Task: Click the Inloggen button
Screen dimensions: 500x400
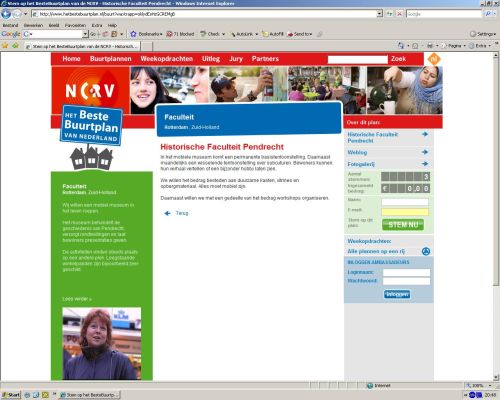Action: click(397, 294)
